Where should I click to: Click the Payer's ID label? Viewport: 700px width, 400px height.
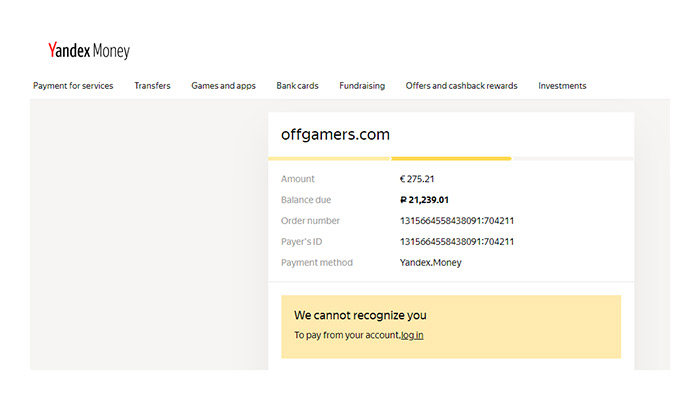coord(301,242)
